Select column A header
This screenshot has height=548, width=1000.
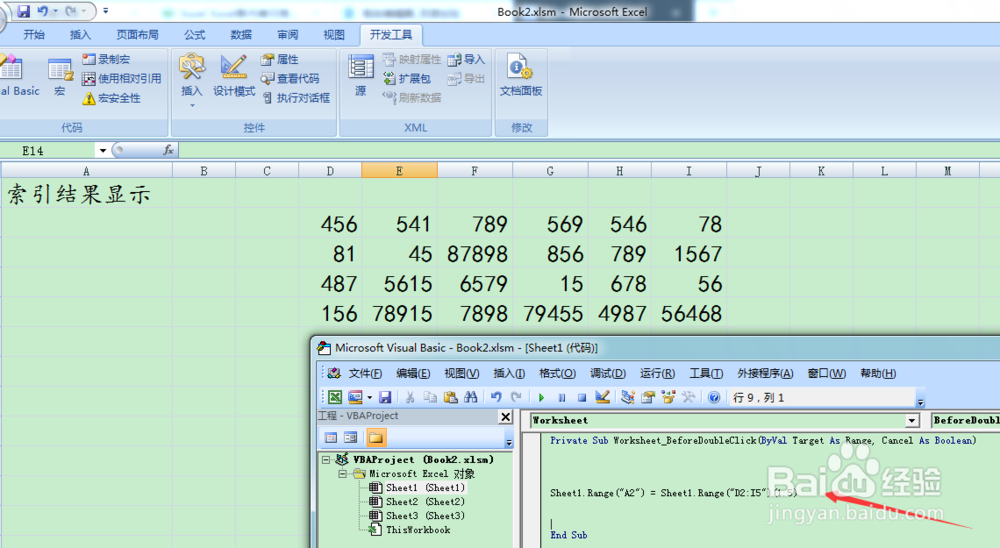tap(87, 171)
